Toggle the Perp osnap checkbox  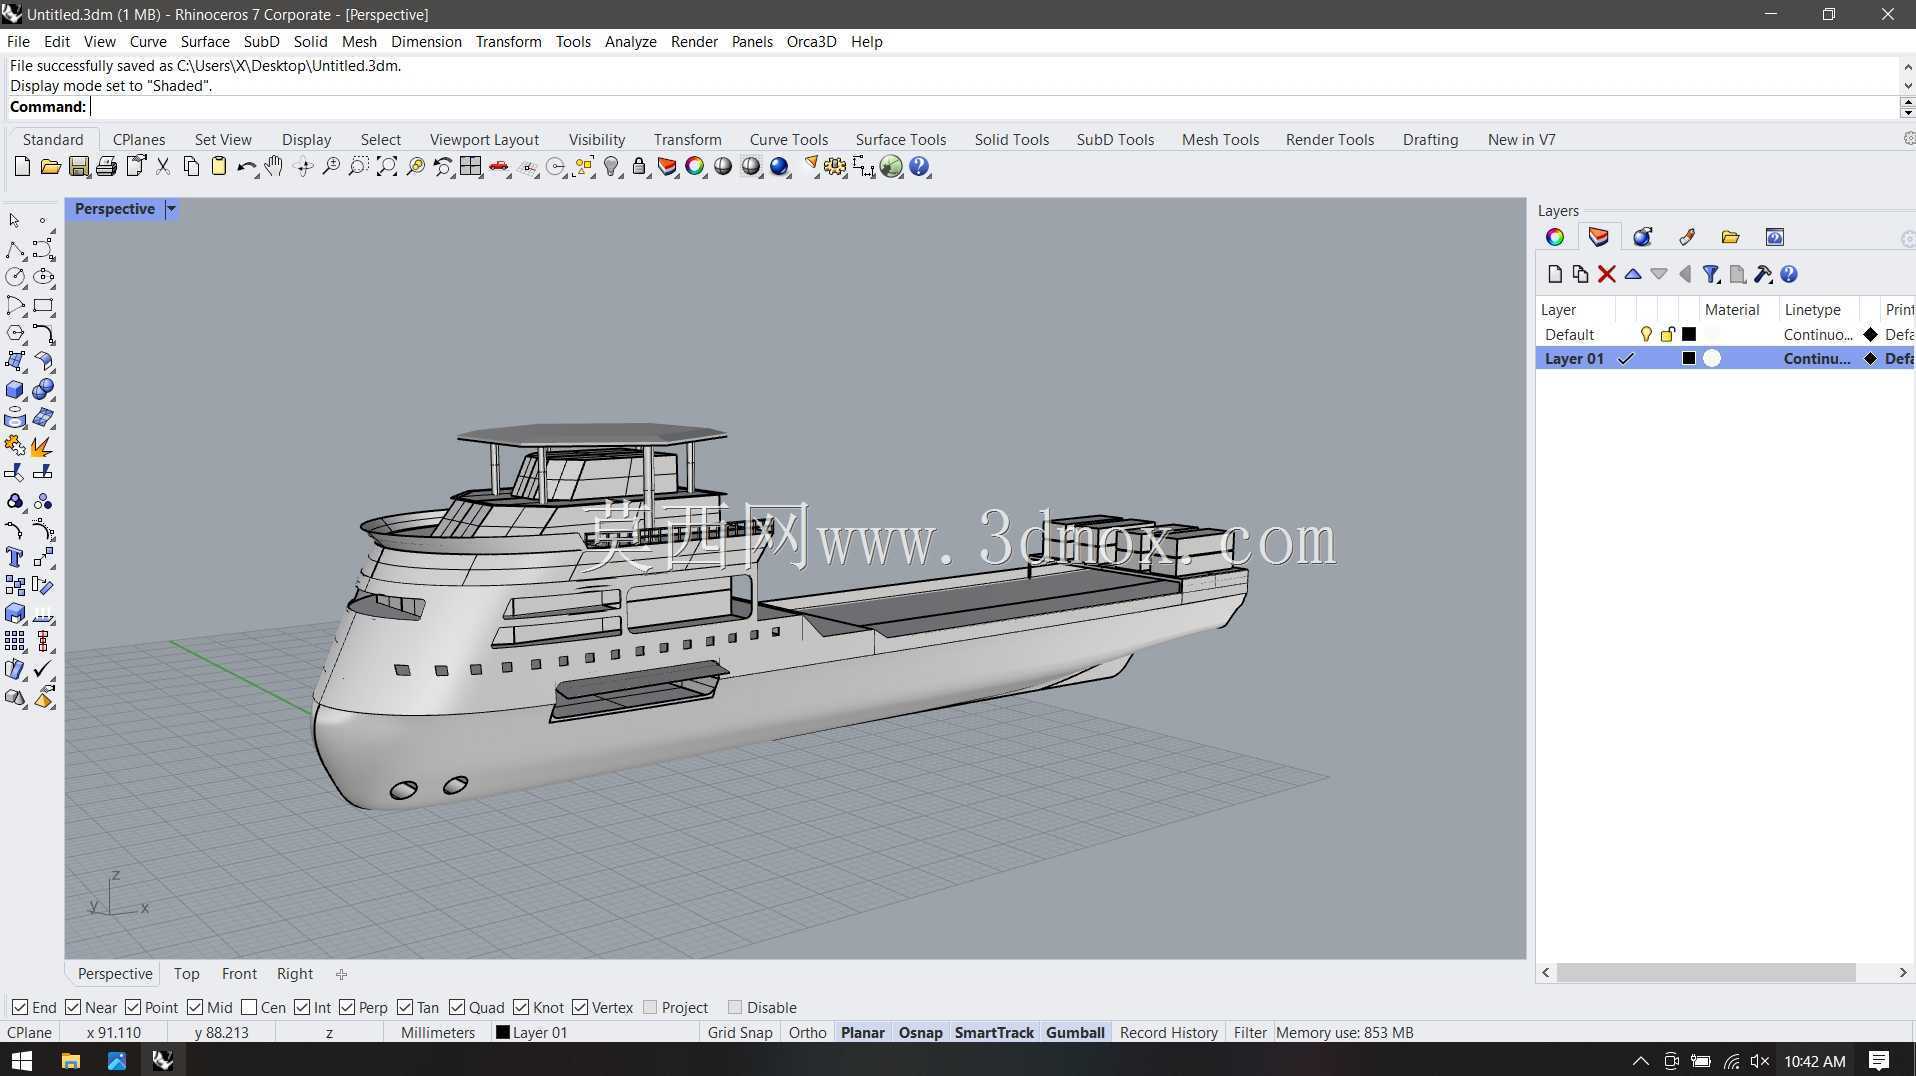[347, 1007]
